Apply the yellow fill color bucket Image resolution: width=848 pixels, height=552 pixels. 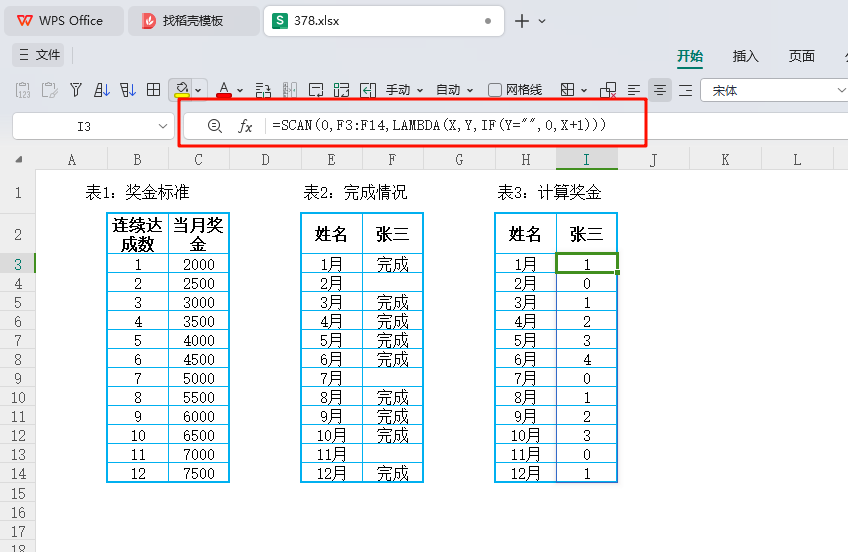pos(182,90)
